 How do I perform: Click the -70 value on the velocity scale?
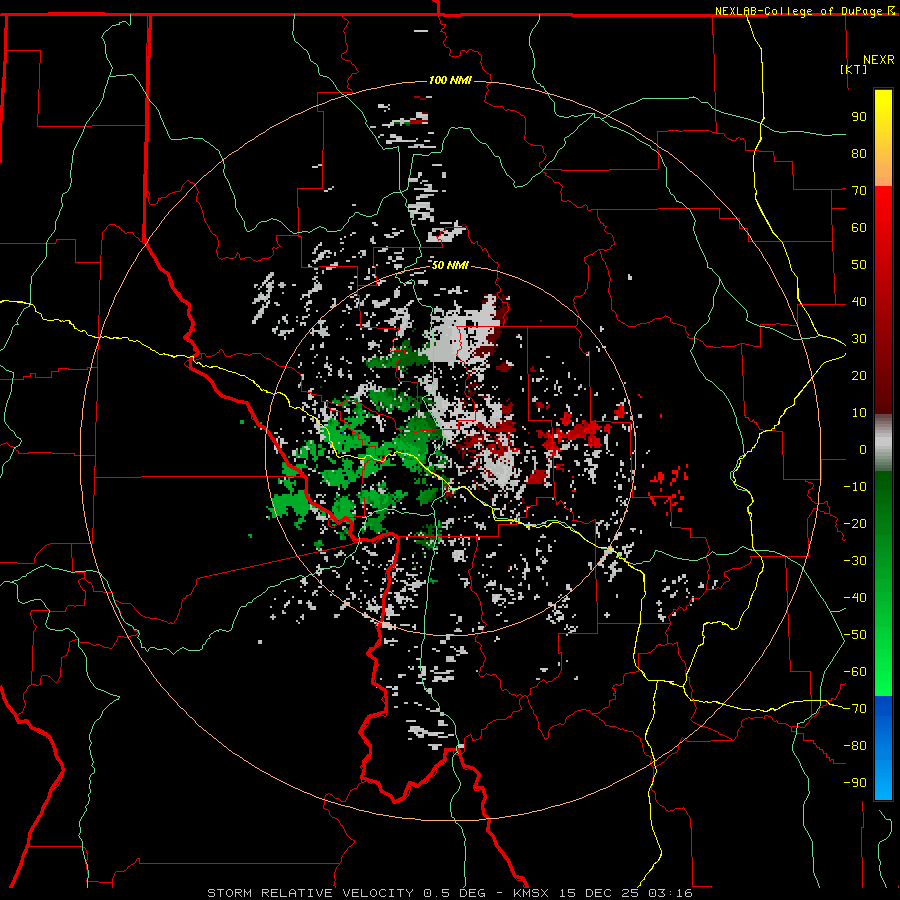click(855, 709)
